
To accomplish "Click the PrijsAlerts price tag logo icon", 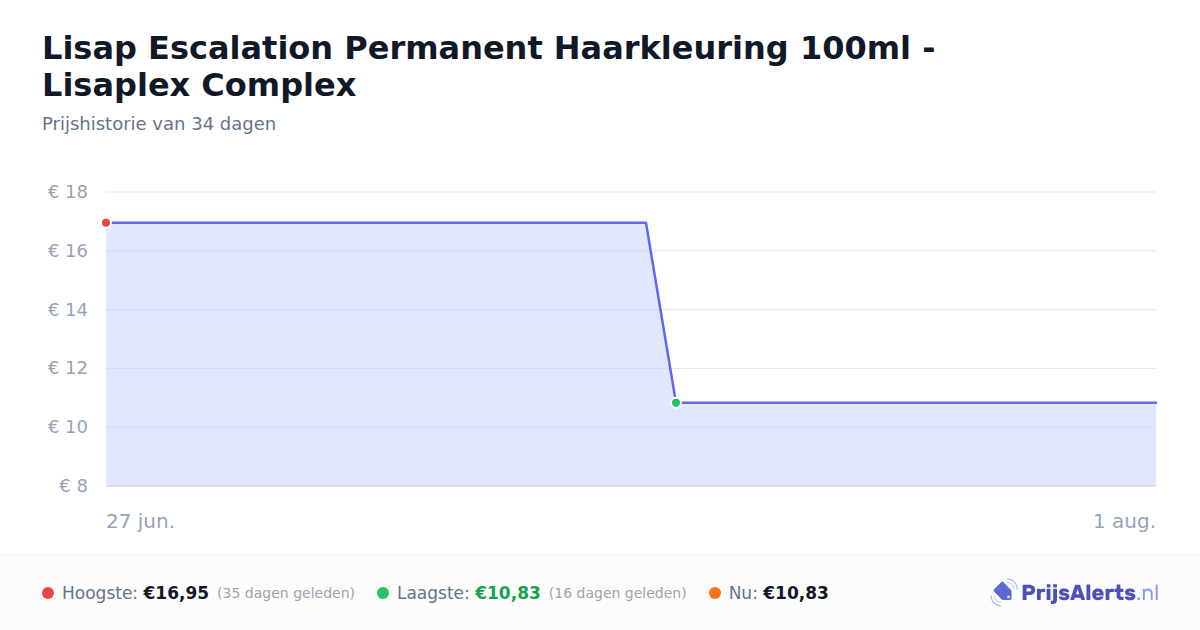I will 1003,593.
